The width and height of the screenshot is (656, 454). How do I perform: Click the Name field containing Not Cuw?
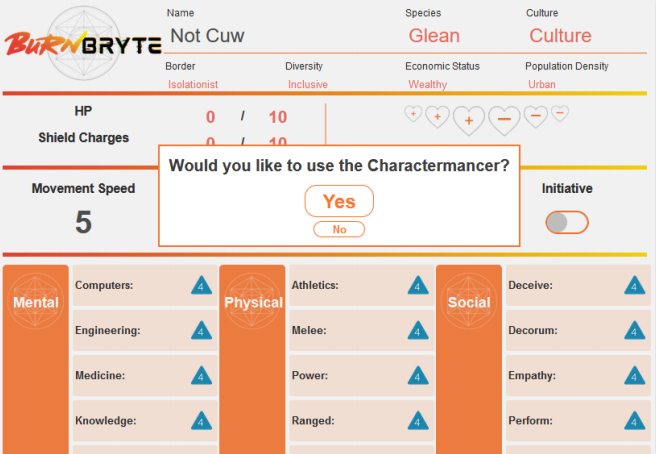[280, 36]
